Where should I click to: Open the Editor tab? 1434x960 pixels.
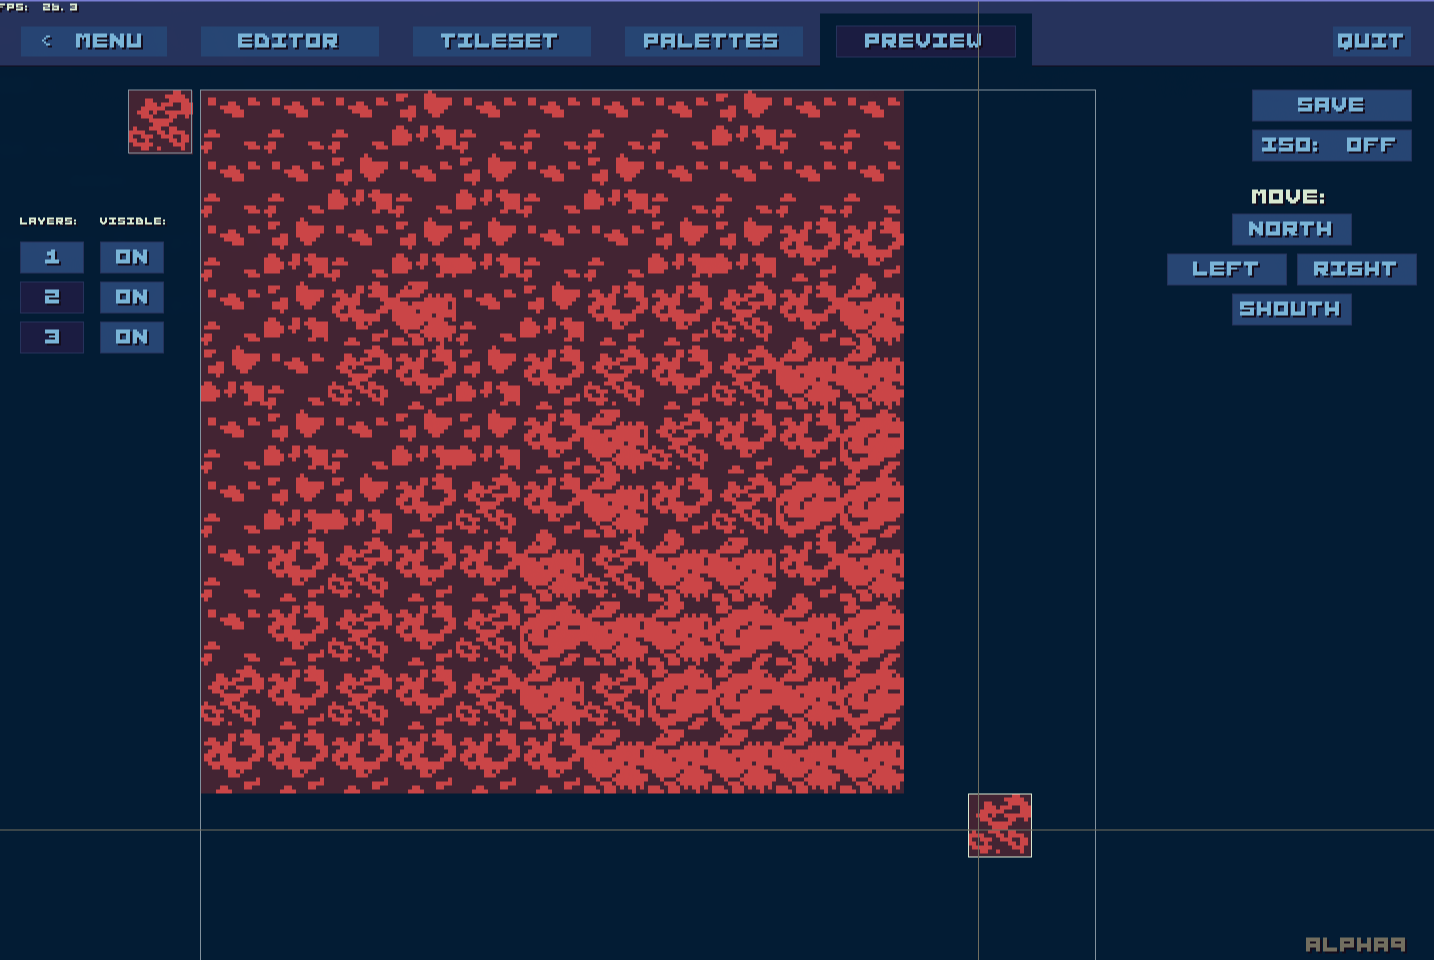tap(288, 41)
